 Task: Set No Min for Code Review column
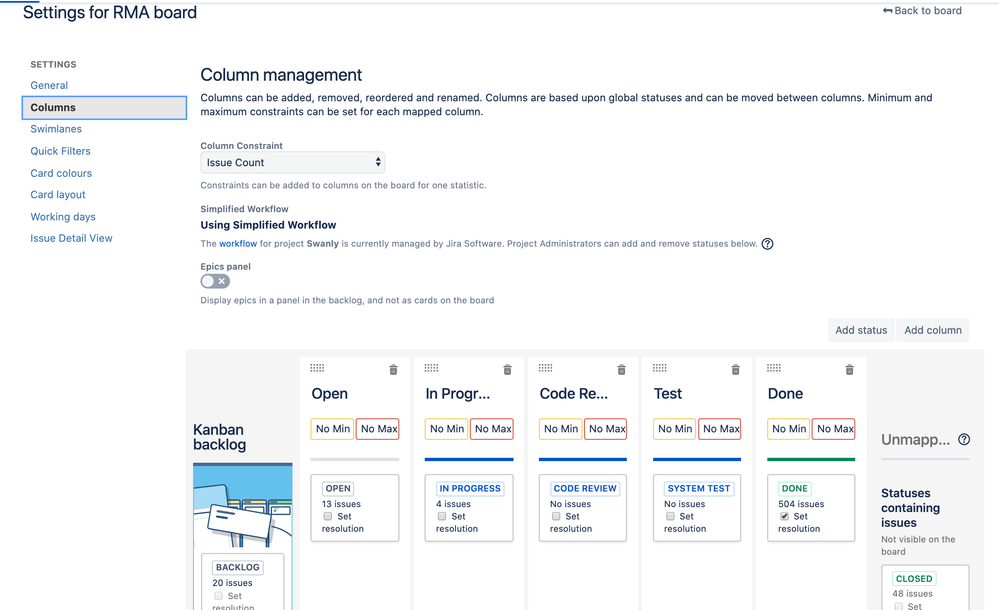(561, 429)
